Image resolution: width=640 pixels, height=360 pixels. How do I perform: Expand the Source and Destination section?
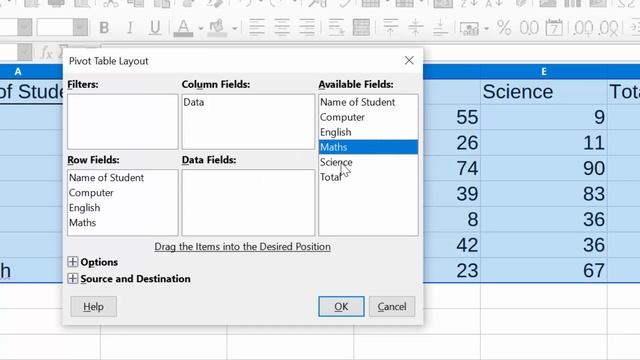[72, 278]
